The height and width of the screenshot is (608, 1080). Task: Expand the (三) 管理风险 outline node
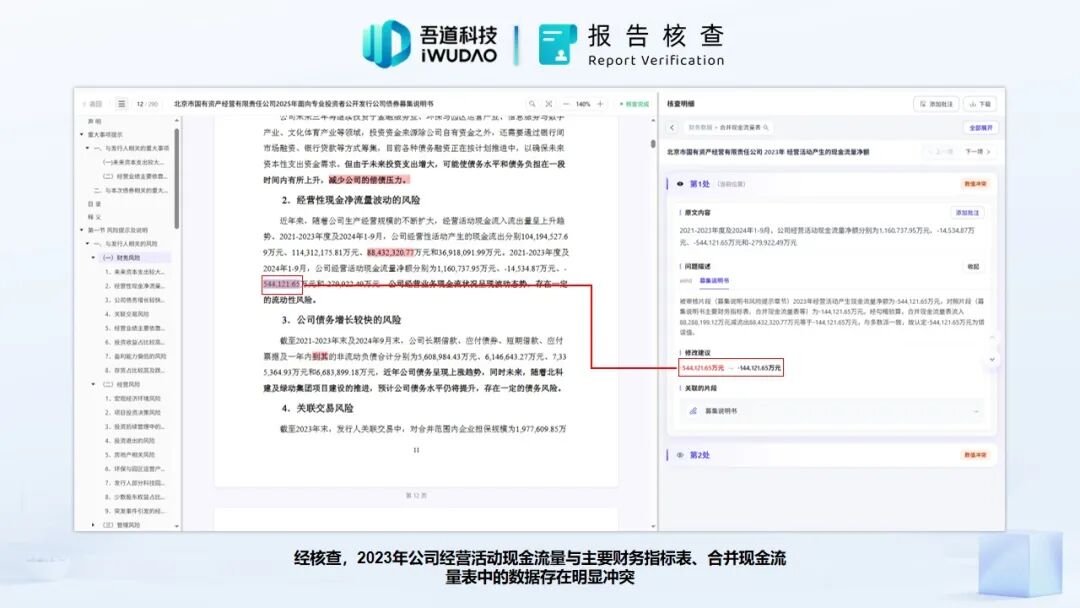[94, 525]
